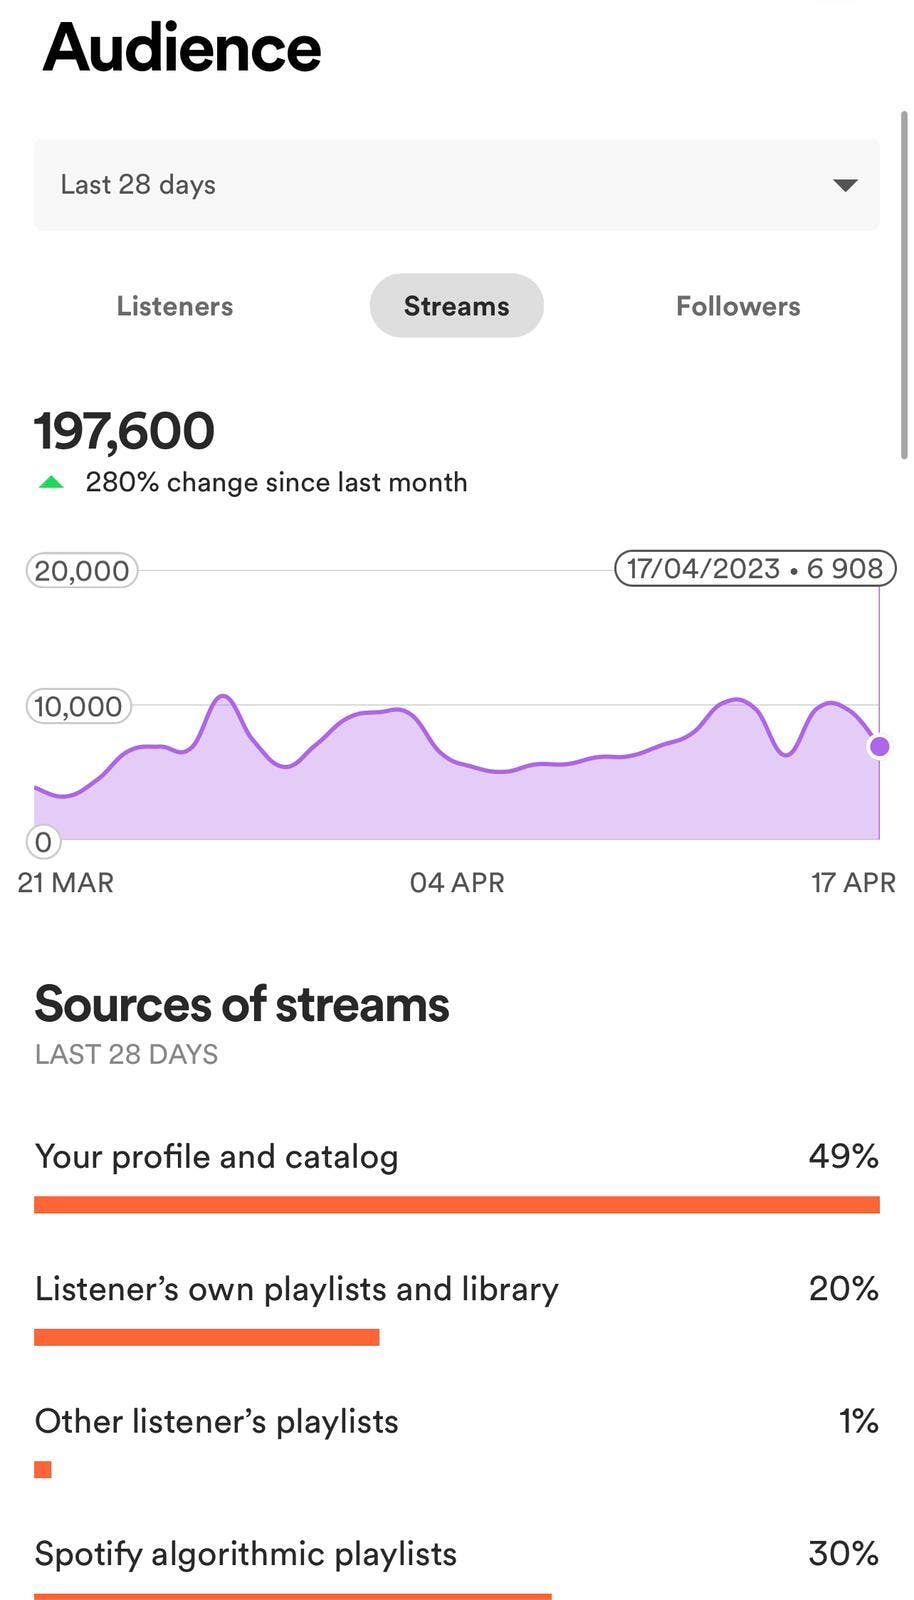Click the small orange 1% bar
Screen dimensions: 914x1600
[x=43, y=1469]
